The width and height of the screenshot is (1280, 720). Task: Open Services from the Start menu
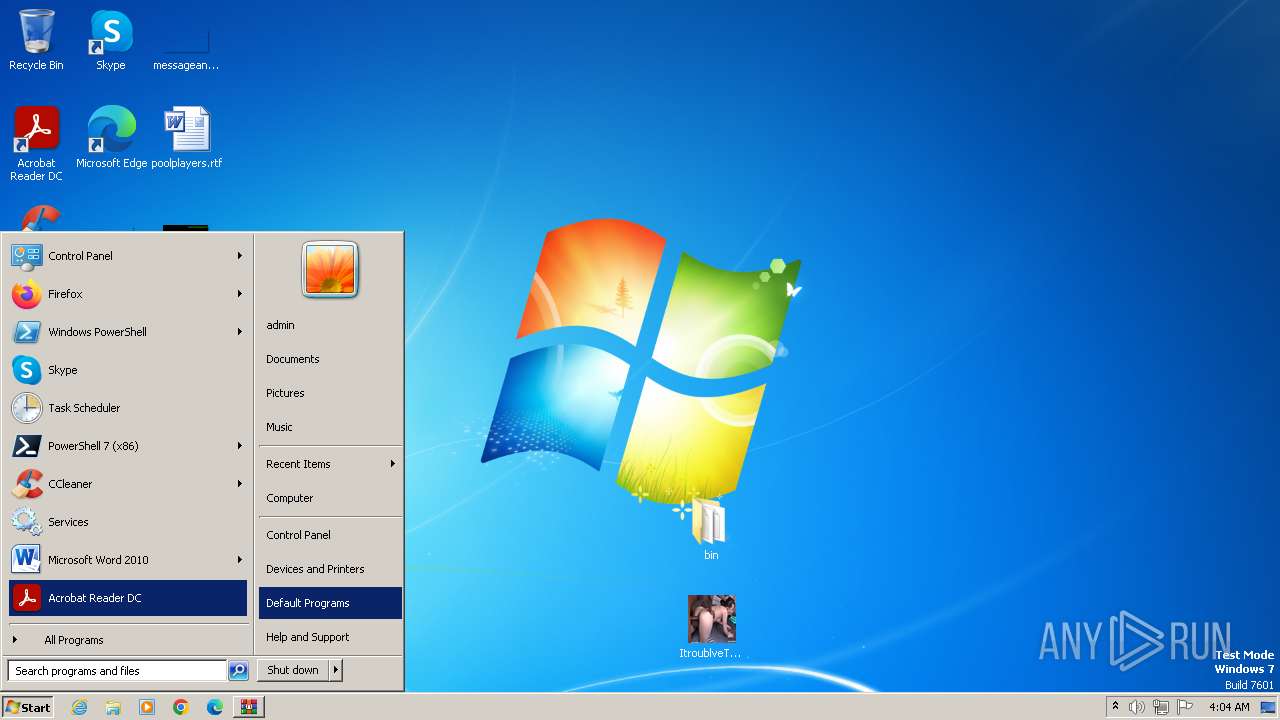tap(128, 522)
